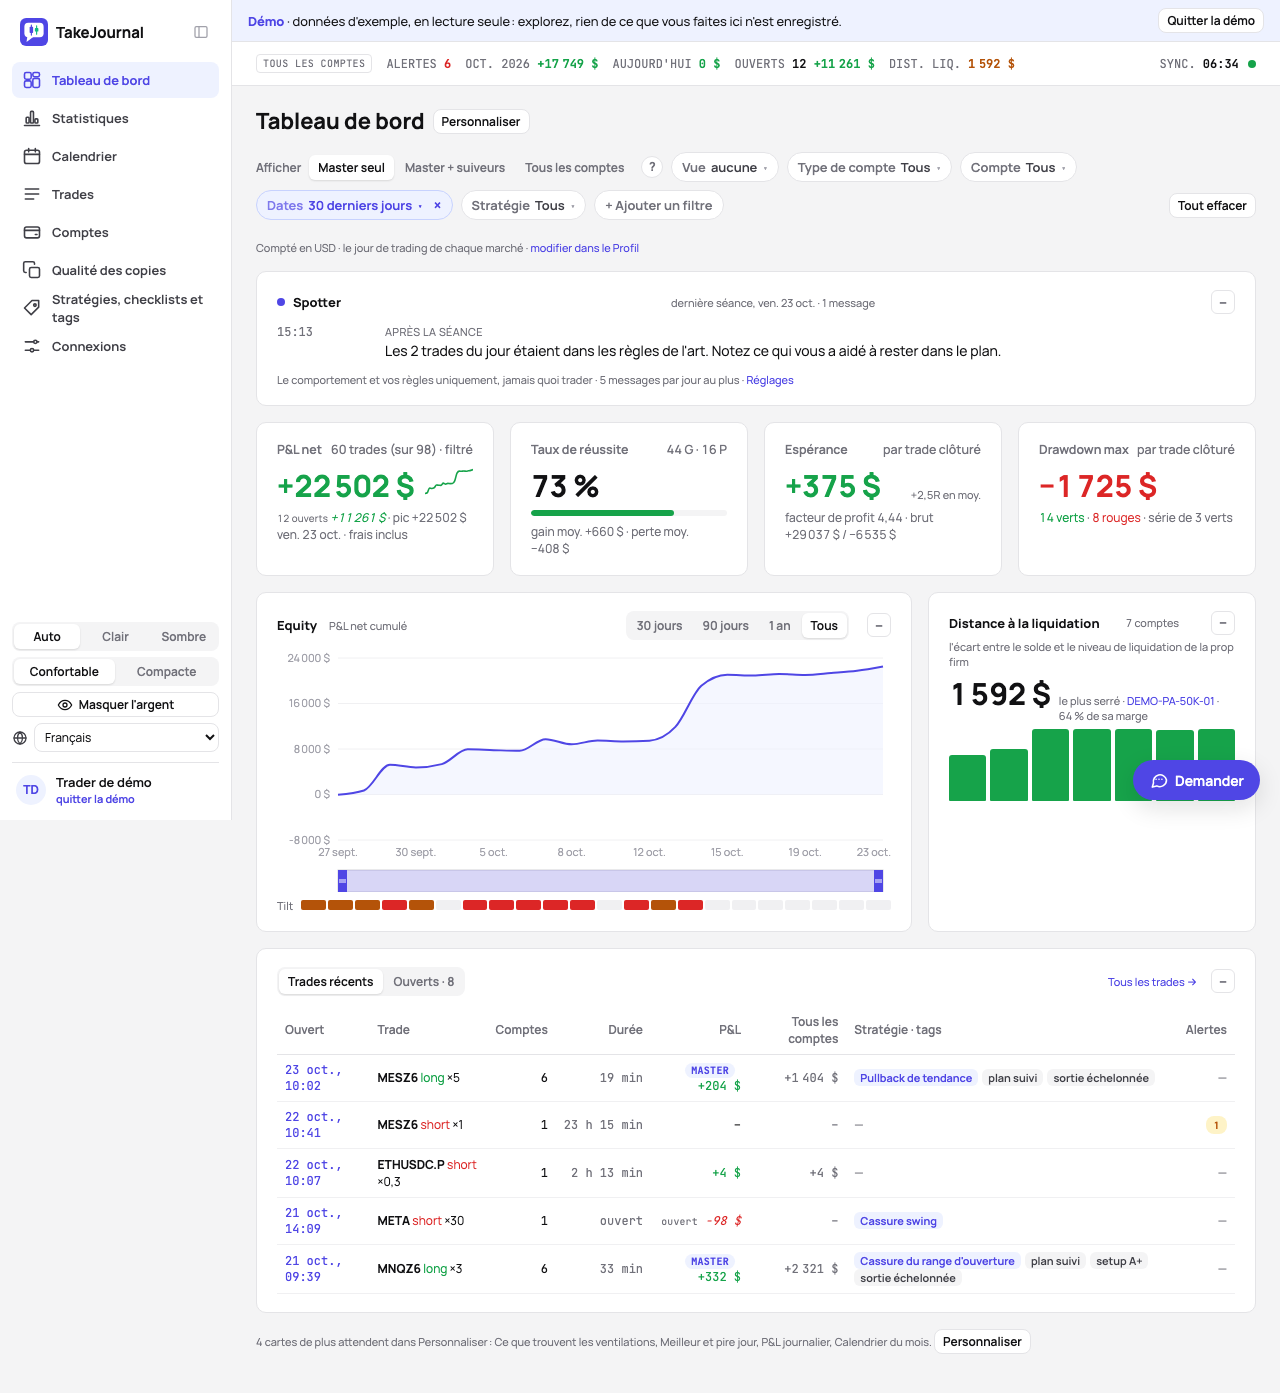1280x1393 pixels.
Task: Set density to Compacte
Action: pos(166,671)
